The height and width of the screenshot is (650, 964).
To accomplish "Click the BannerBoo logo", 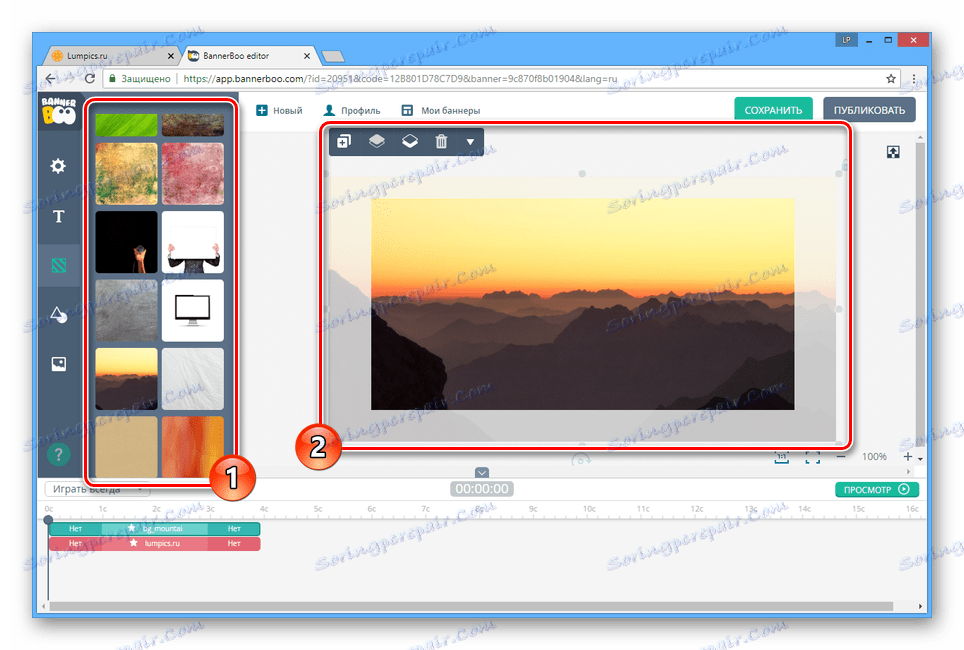I will point(58,111).
